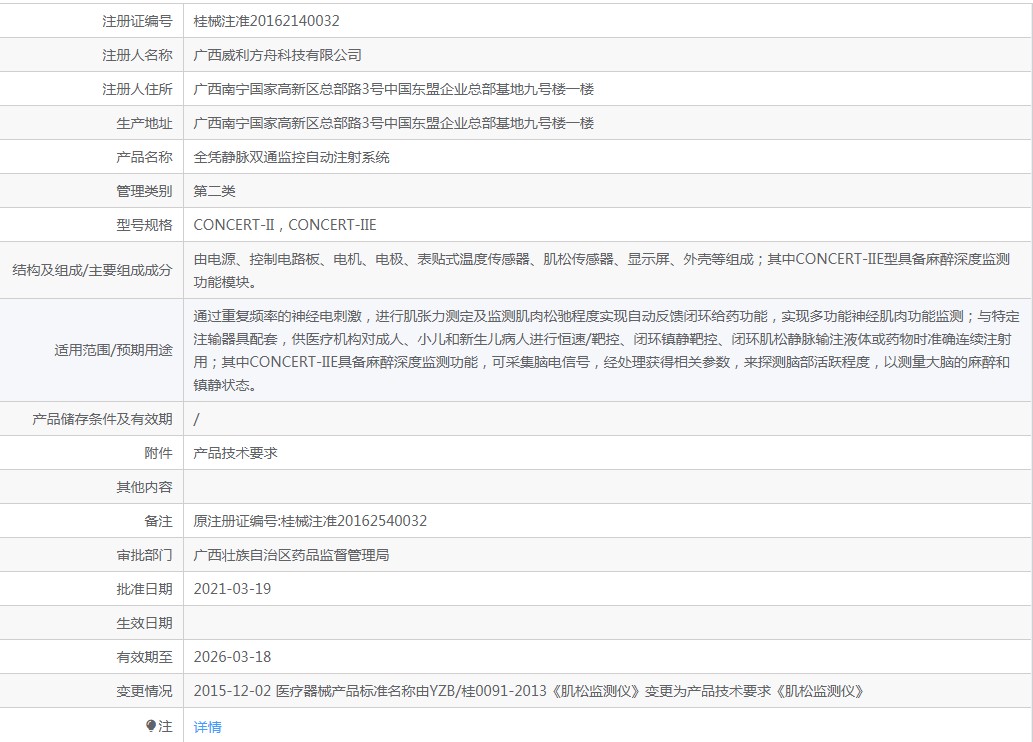Screen dimensions: 1033x742
Task: Select approval date 2021-03-19
Action: coord(232,589)
